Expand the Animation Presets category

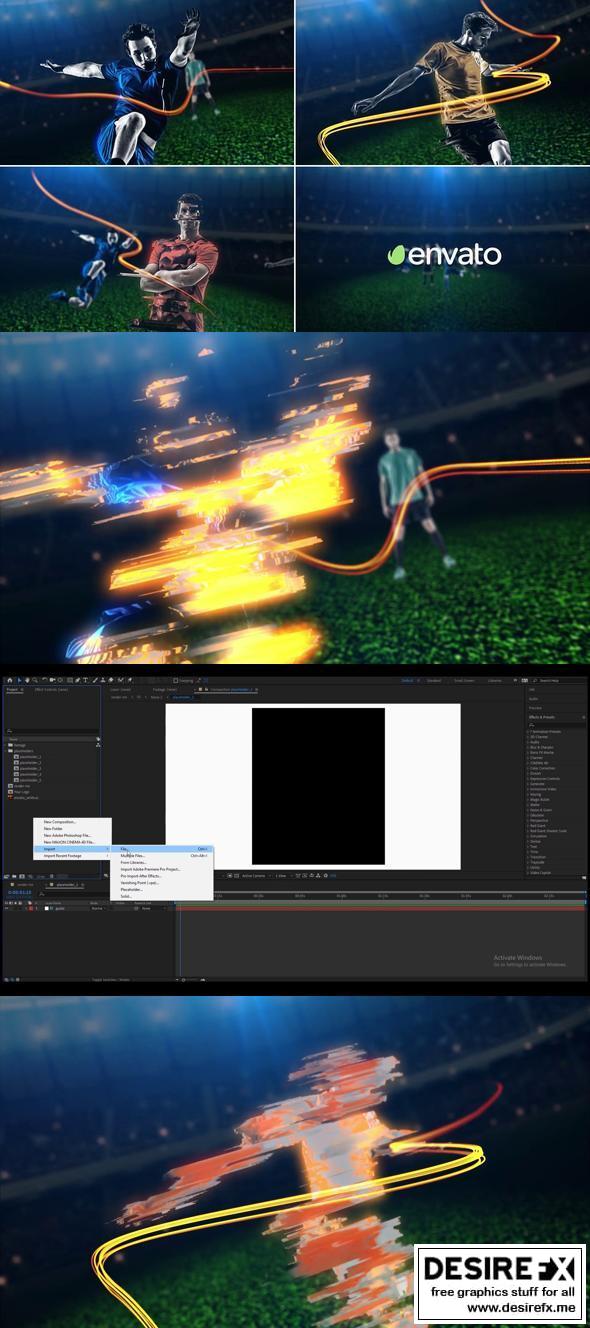click(x=529, y=732)
